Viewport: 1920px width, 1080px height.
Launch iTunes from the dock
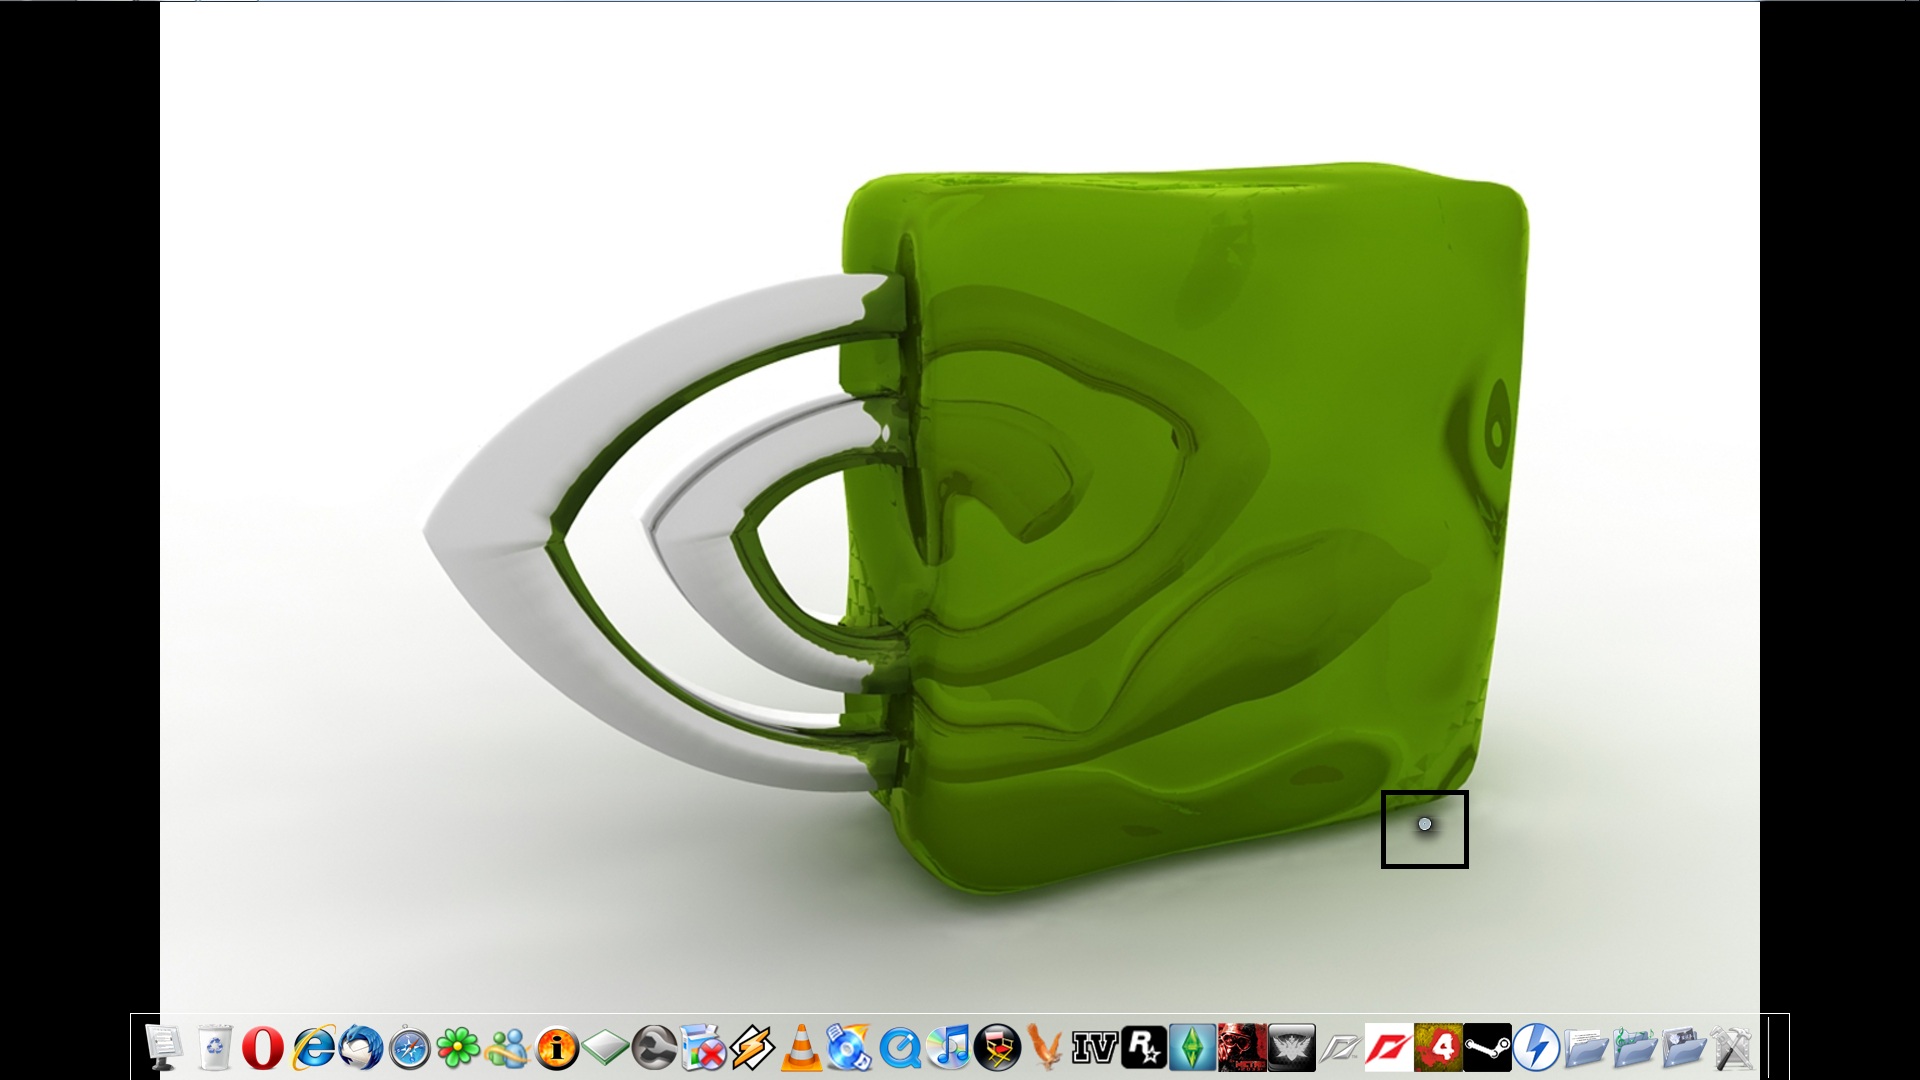(948, 1047)
